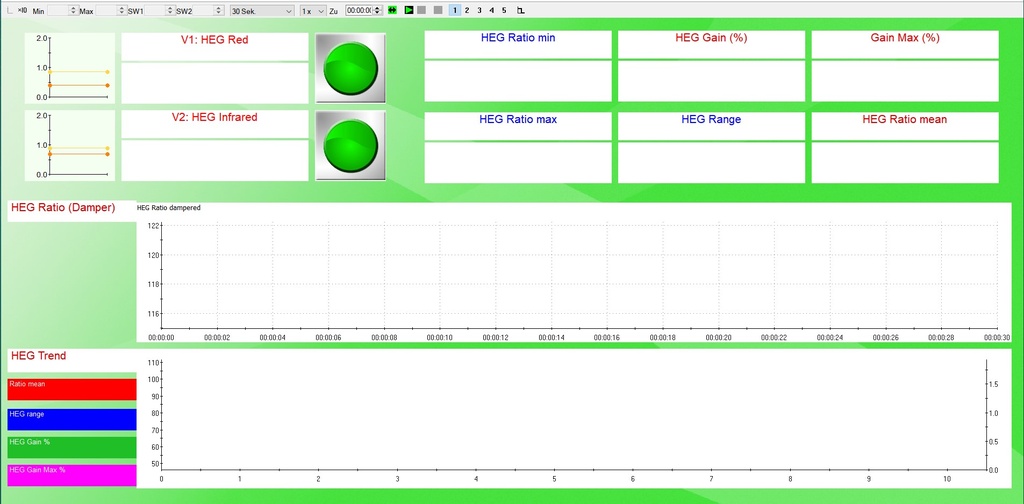1024x504 pixels.
Task: Click the SW1 threshold input field
Action: (155, 10)
